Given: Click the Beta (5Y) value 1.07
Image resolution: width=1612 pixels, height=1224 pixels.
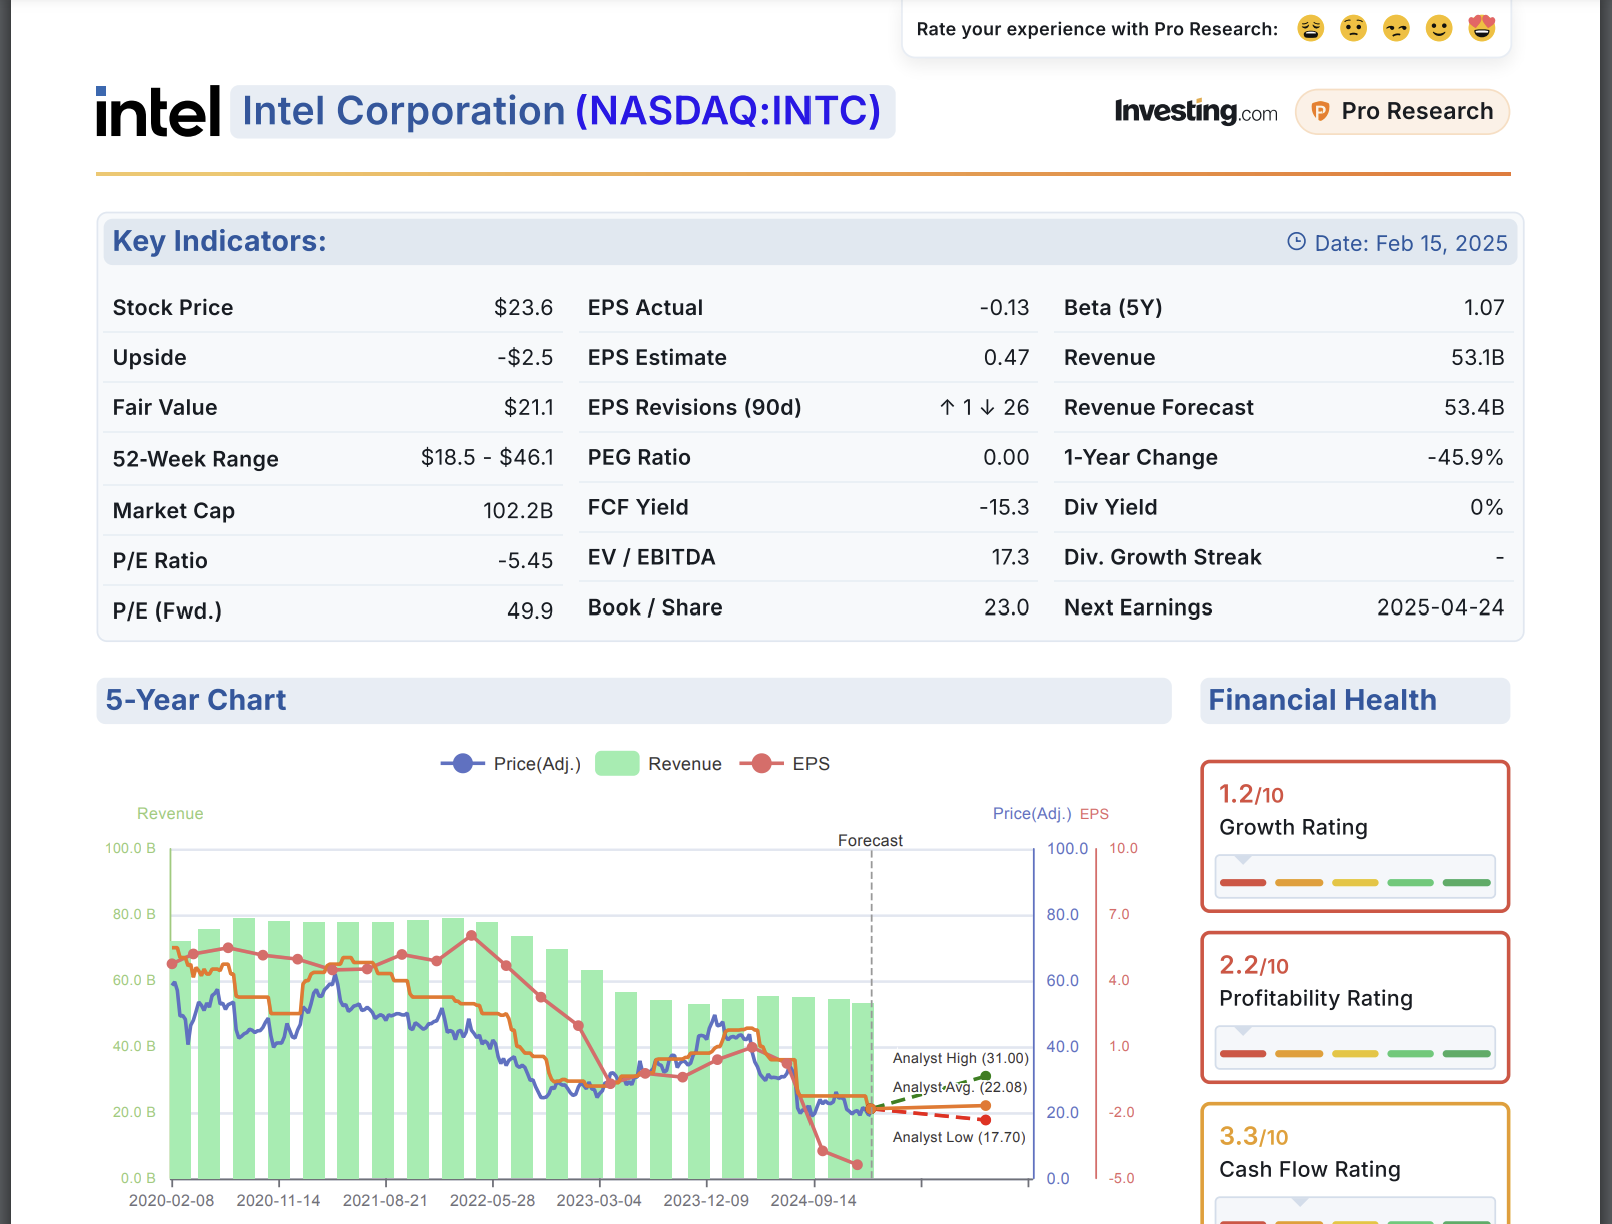Looking at the screenshot, I should pyautogui.click(x=1484, y=308).
